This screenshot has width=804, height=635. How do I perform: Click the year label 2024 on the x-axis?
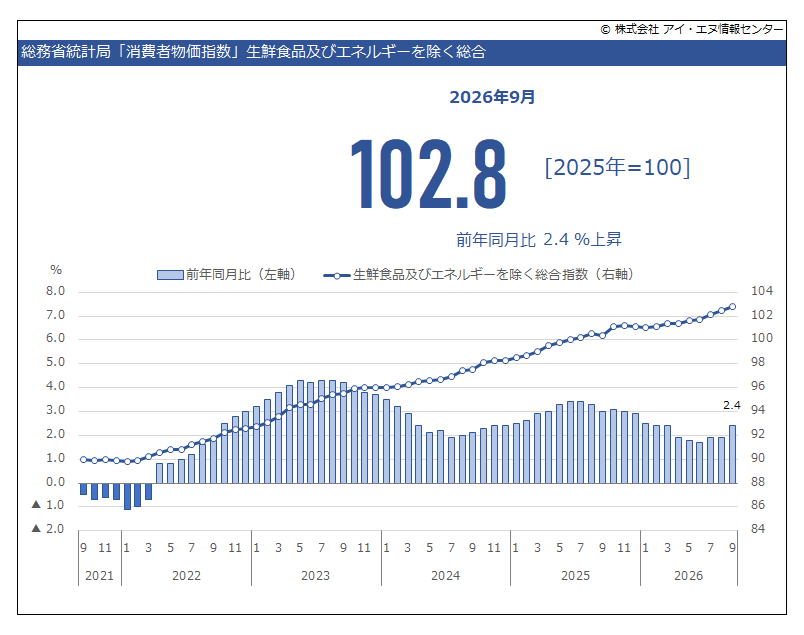446,576
